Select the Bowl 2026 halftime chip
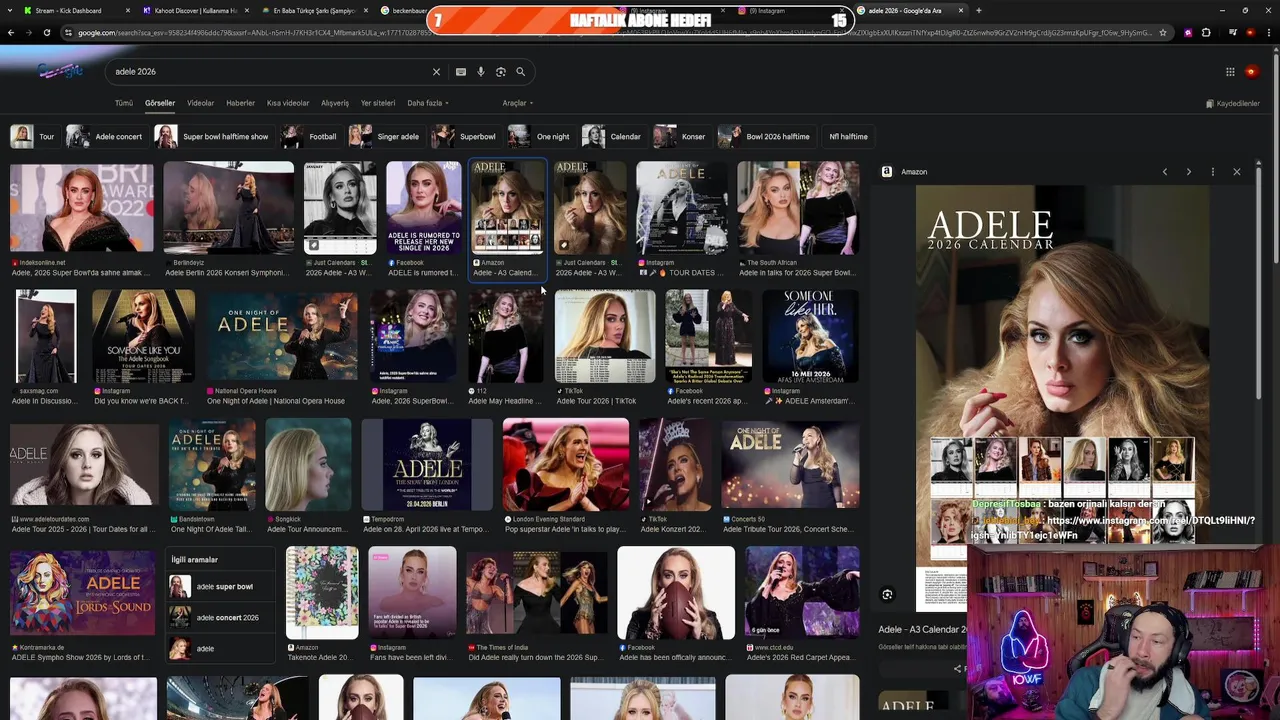1280x720 pixels. coord(766,137)
